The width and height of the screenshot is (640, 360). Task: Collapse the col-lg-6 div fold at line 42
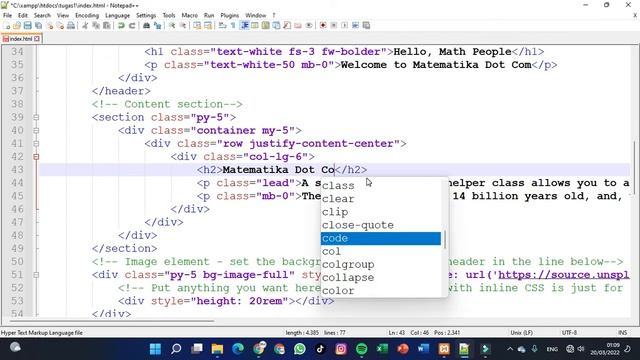click(x=36, y=157)
